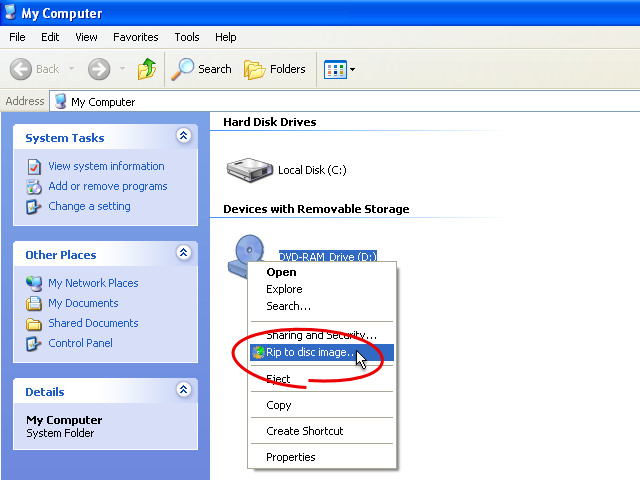Click Add or remove programs link
640x480 pixels.
pyautogui.click(x=108, y=186)
